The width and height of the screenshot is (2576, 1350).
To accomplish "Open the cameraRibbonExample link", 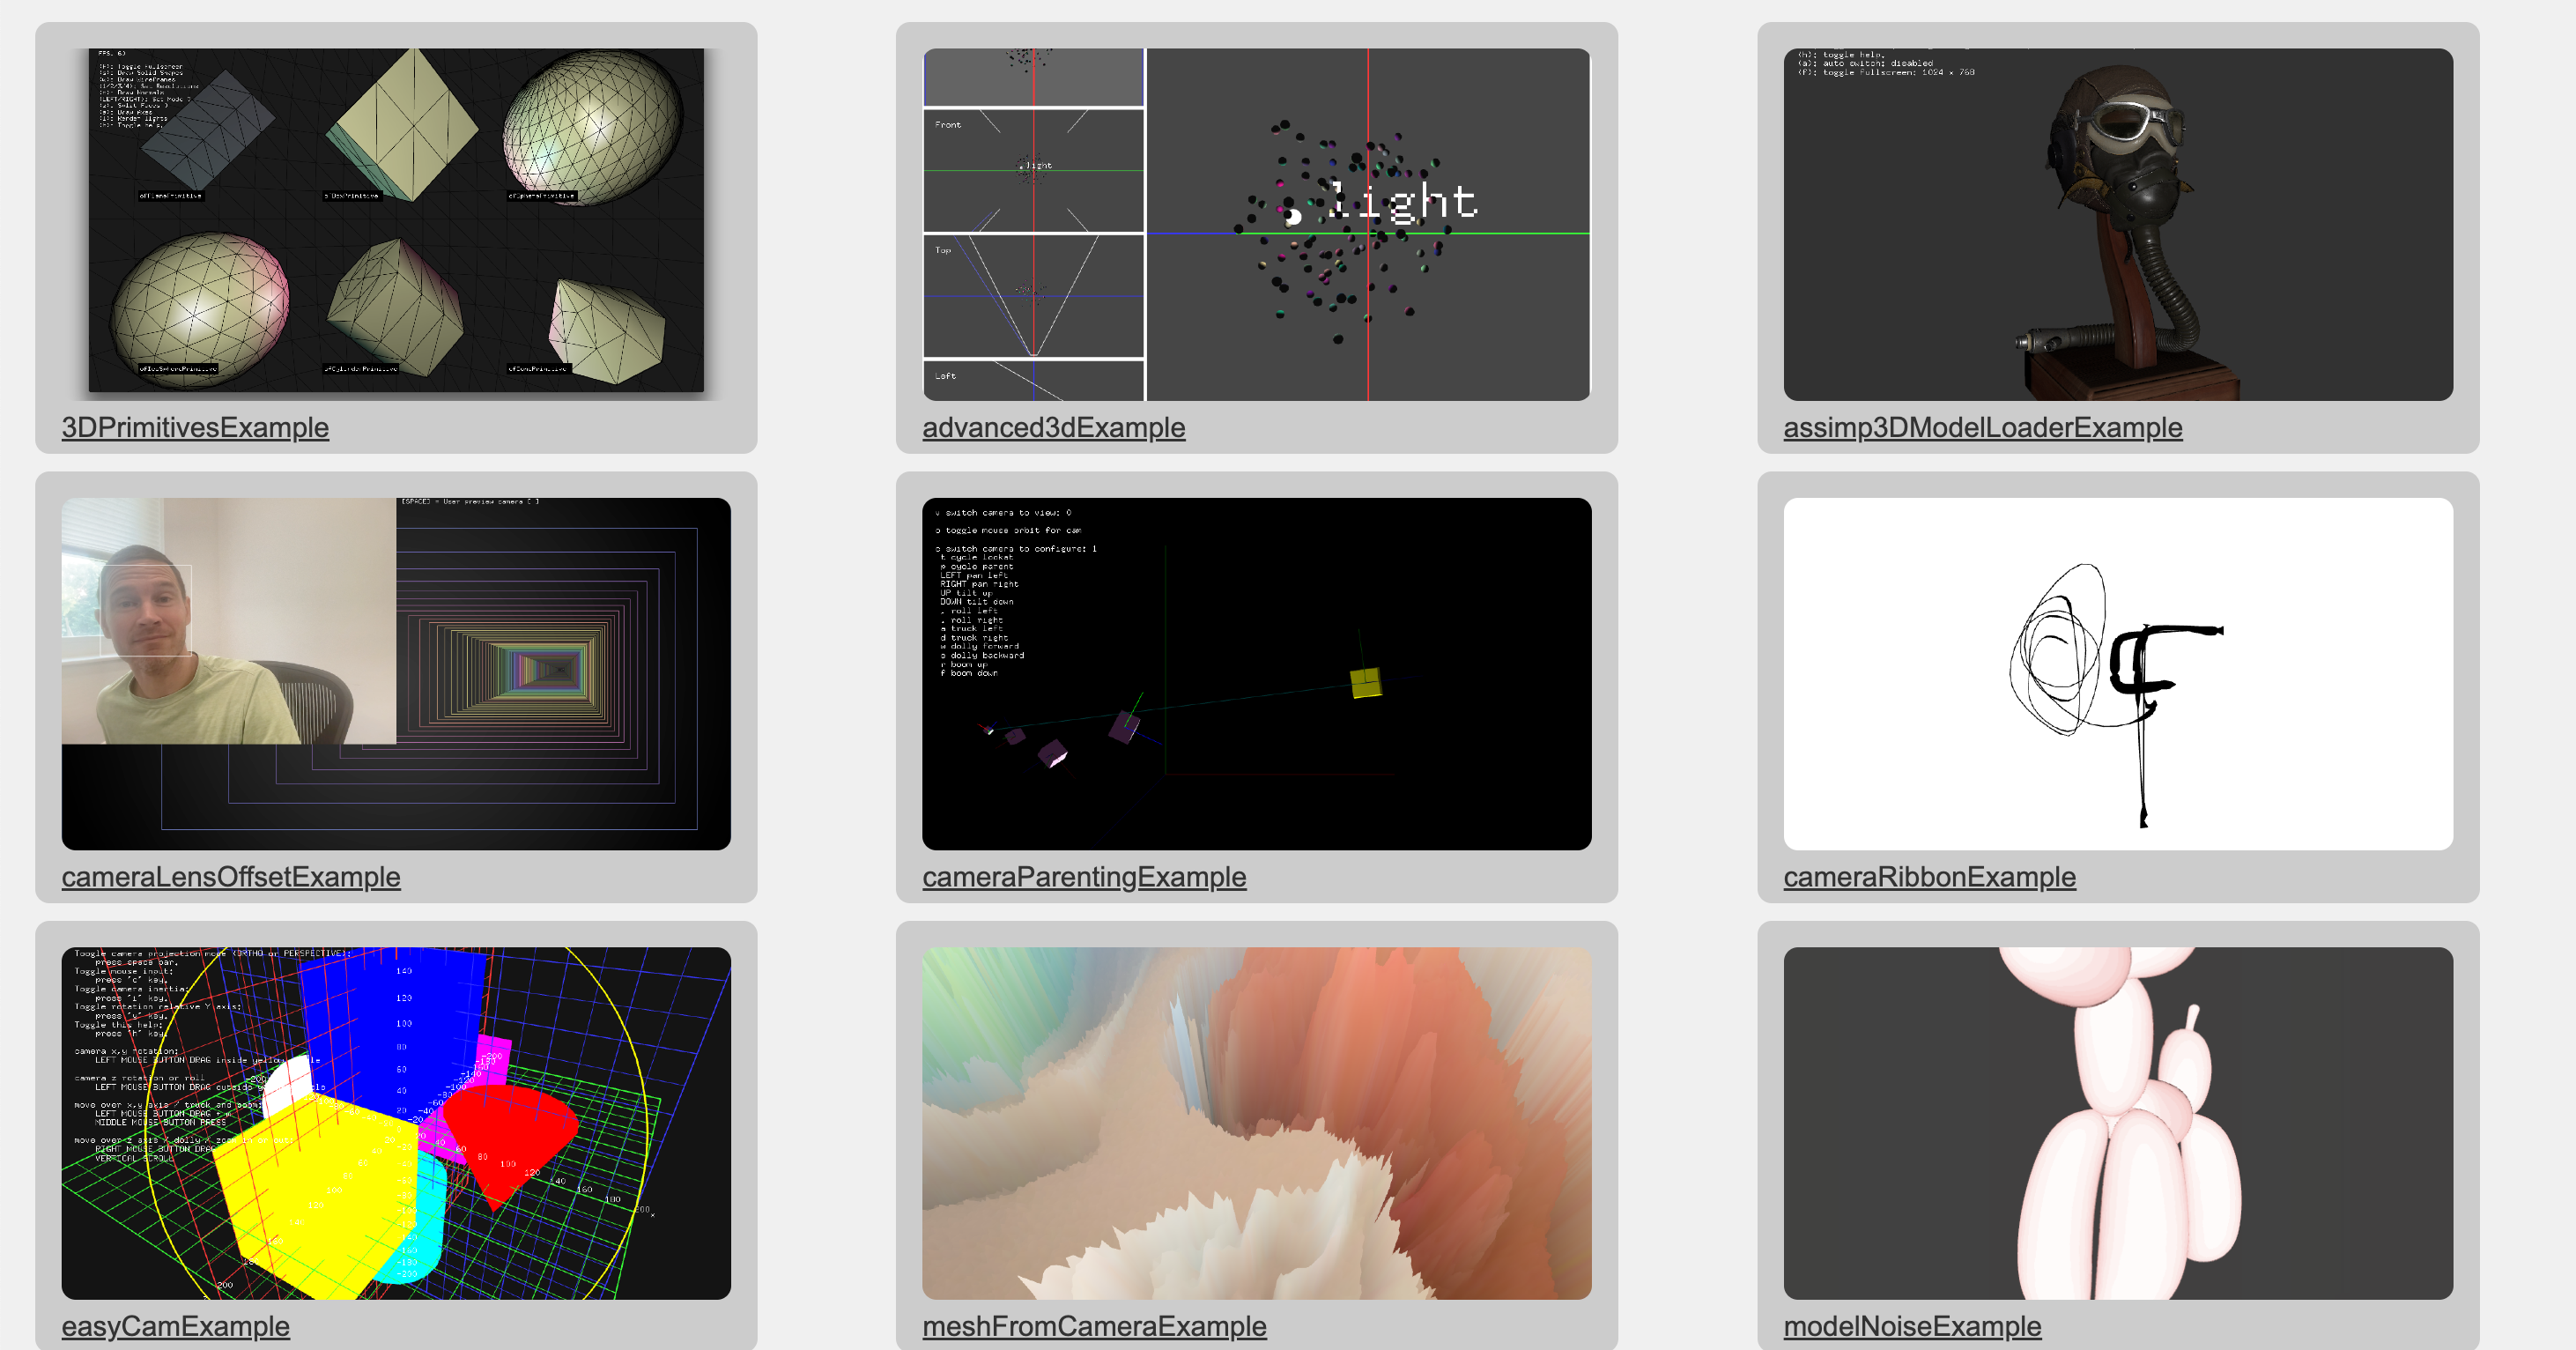I will click(1929, 877).
